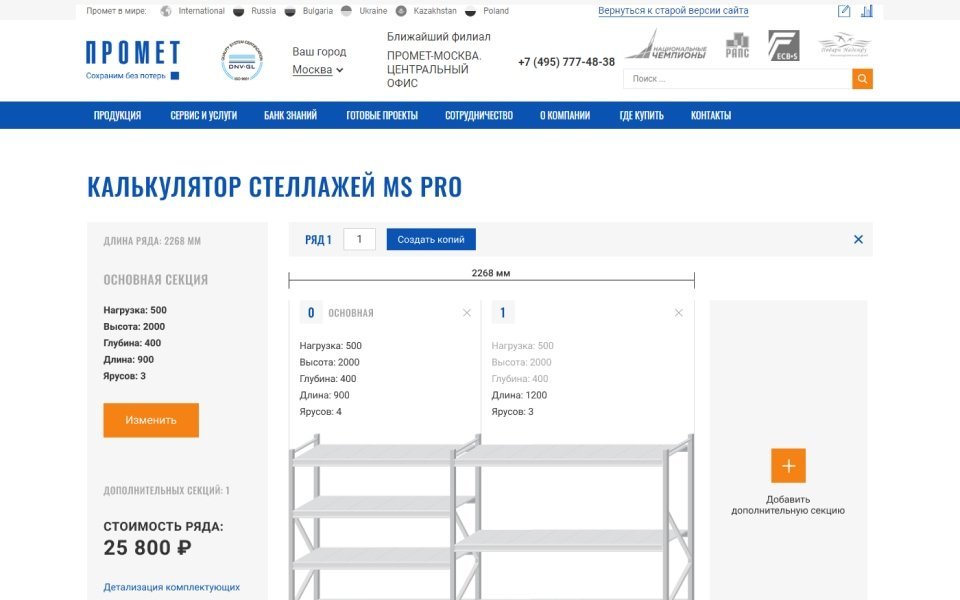Click the bar chart compare icon
Viewport: 960px width, 600px height.
tap(866, 10)
